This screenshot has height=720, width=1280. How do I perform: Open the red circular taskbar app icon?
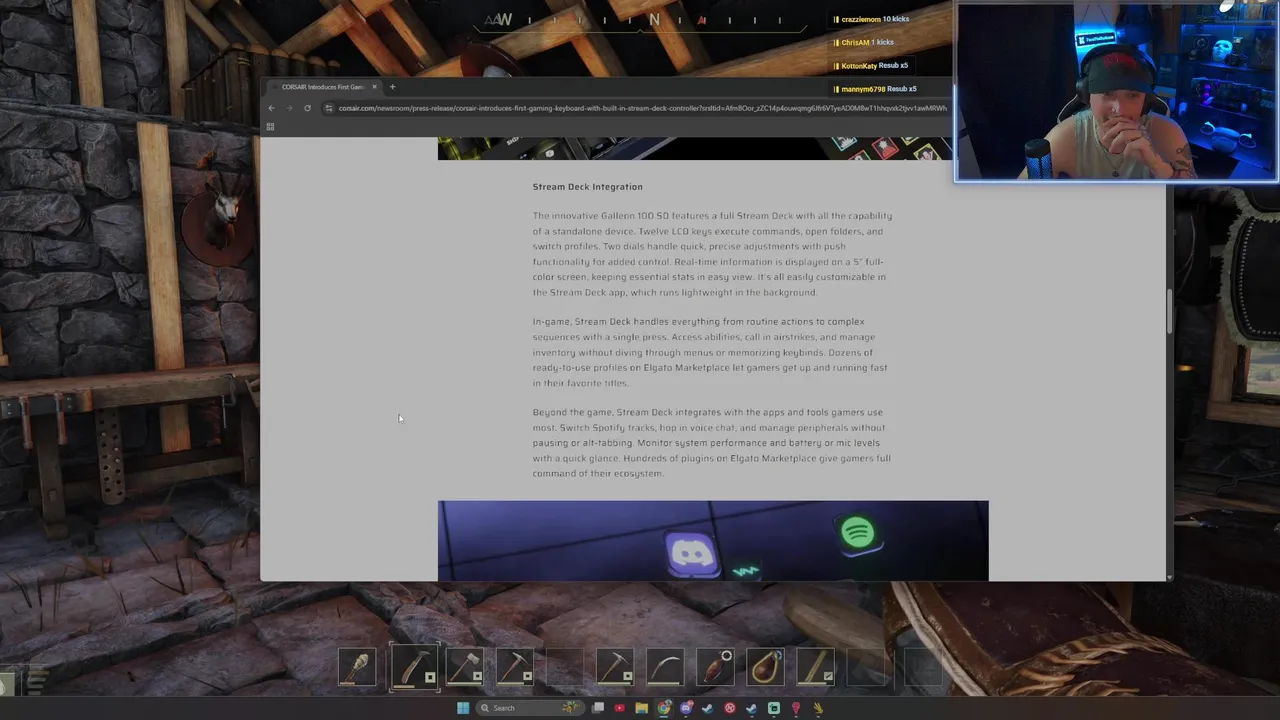(x=730, y=708)
